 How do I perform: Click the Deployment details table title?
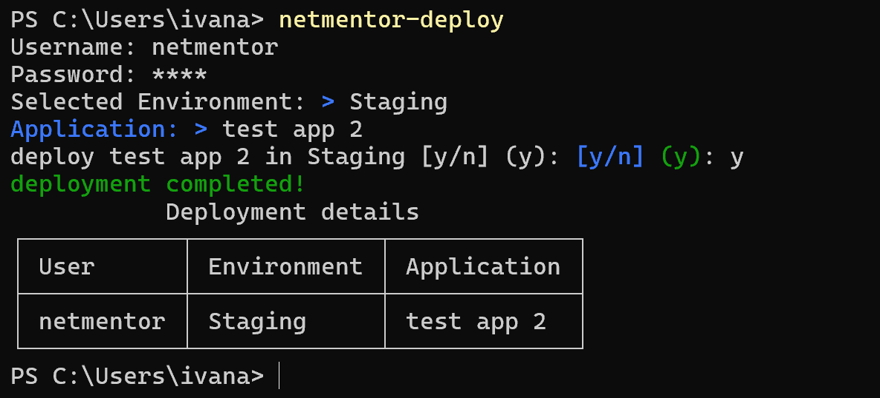292,212
